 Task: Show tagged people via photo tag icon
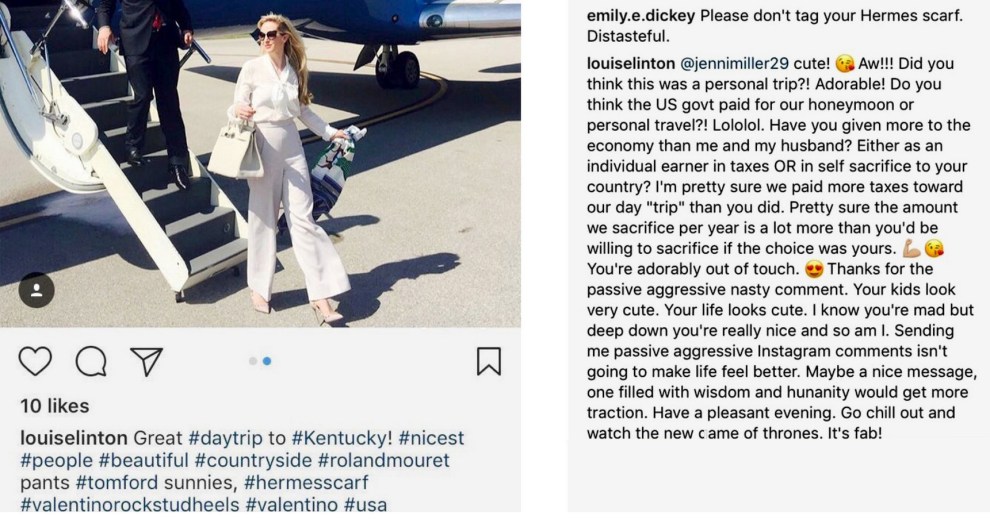tap(36, 290)
